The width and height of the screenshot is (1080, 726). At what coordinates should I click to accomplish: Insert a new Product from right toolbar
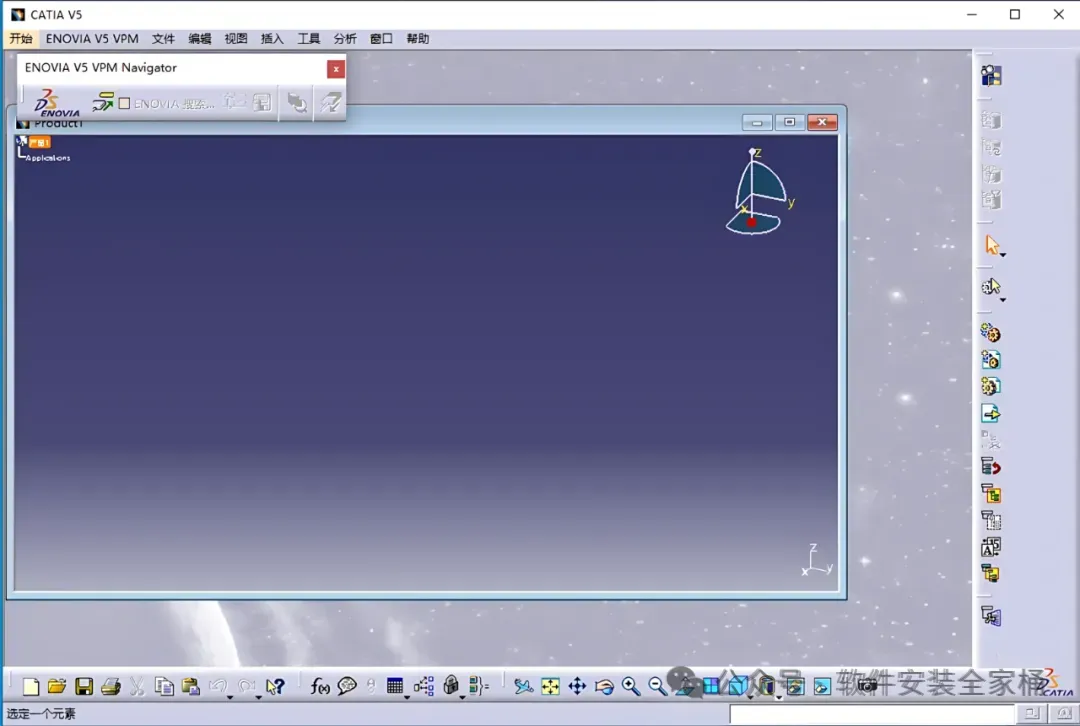click(x=990, y=360)
